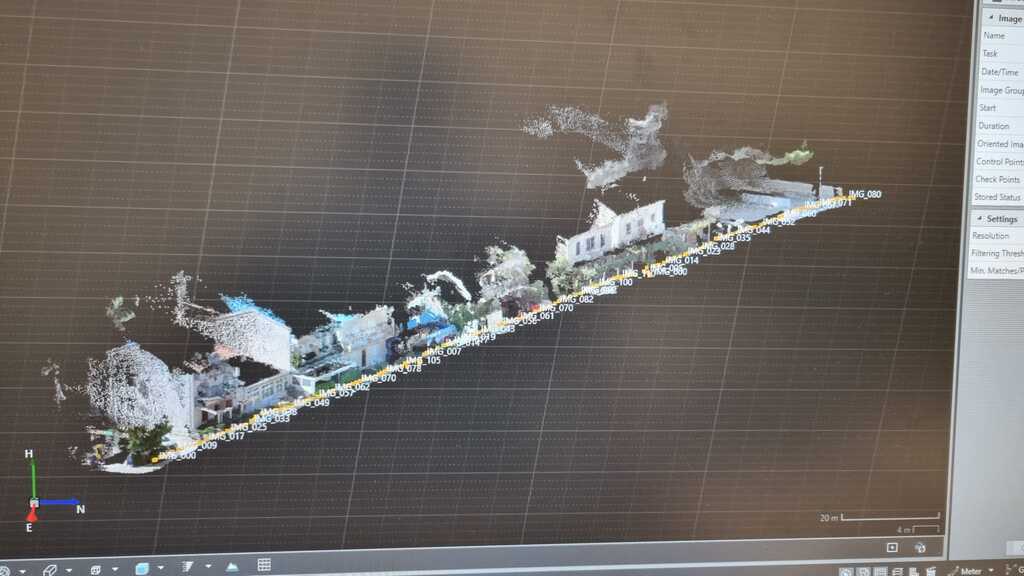Click the globe icon near scale bar
The height and width of the screenshot is (576, 1024).
(x=919, y=547)
